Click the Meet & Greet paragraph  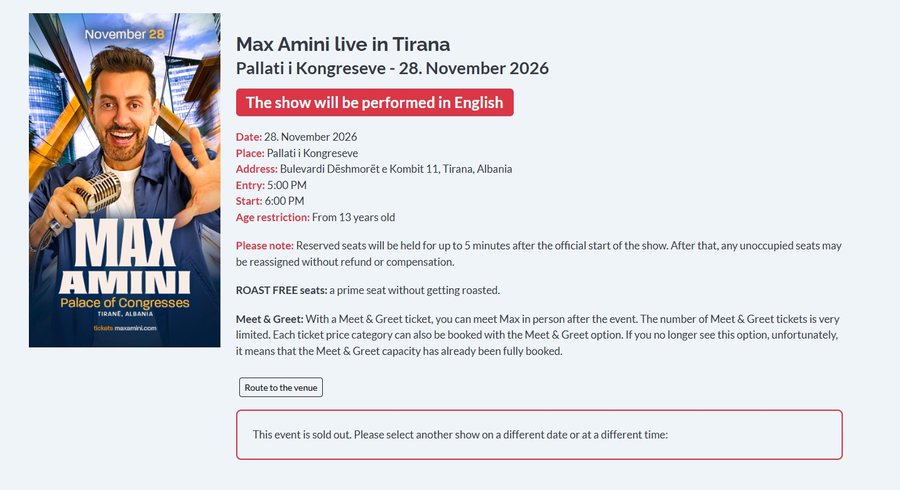click(537, 335)
